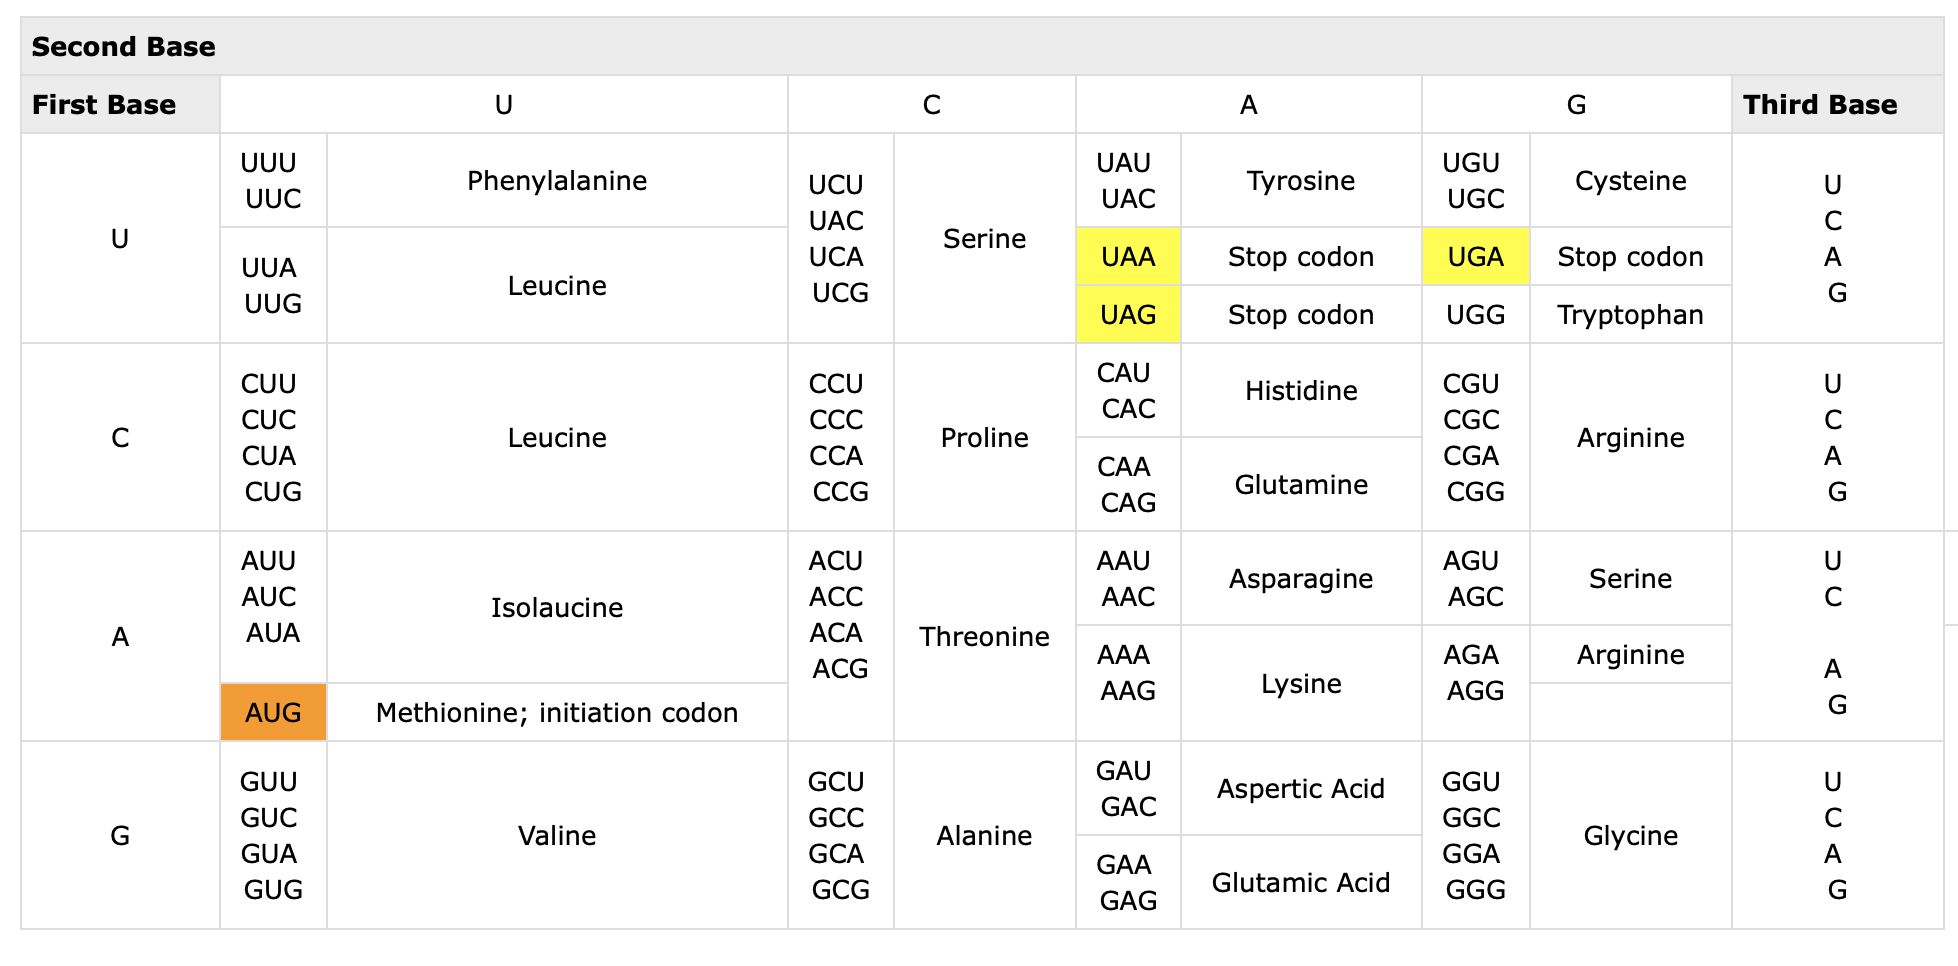This screenshot has height=966, width=1958.
Task: Click the First Base header cell
Action: click(104, 105)
